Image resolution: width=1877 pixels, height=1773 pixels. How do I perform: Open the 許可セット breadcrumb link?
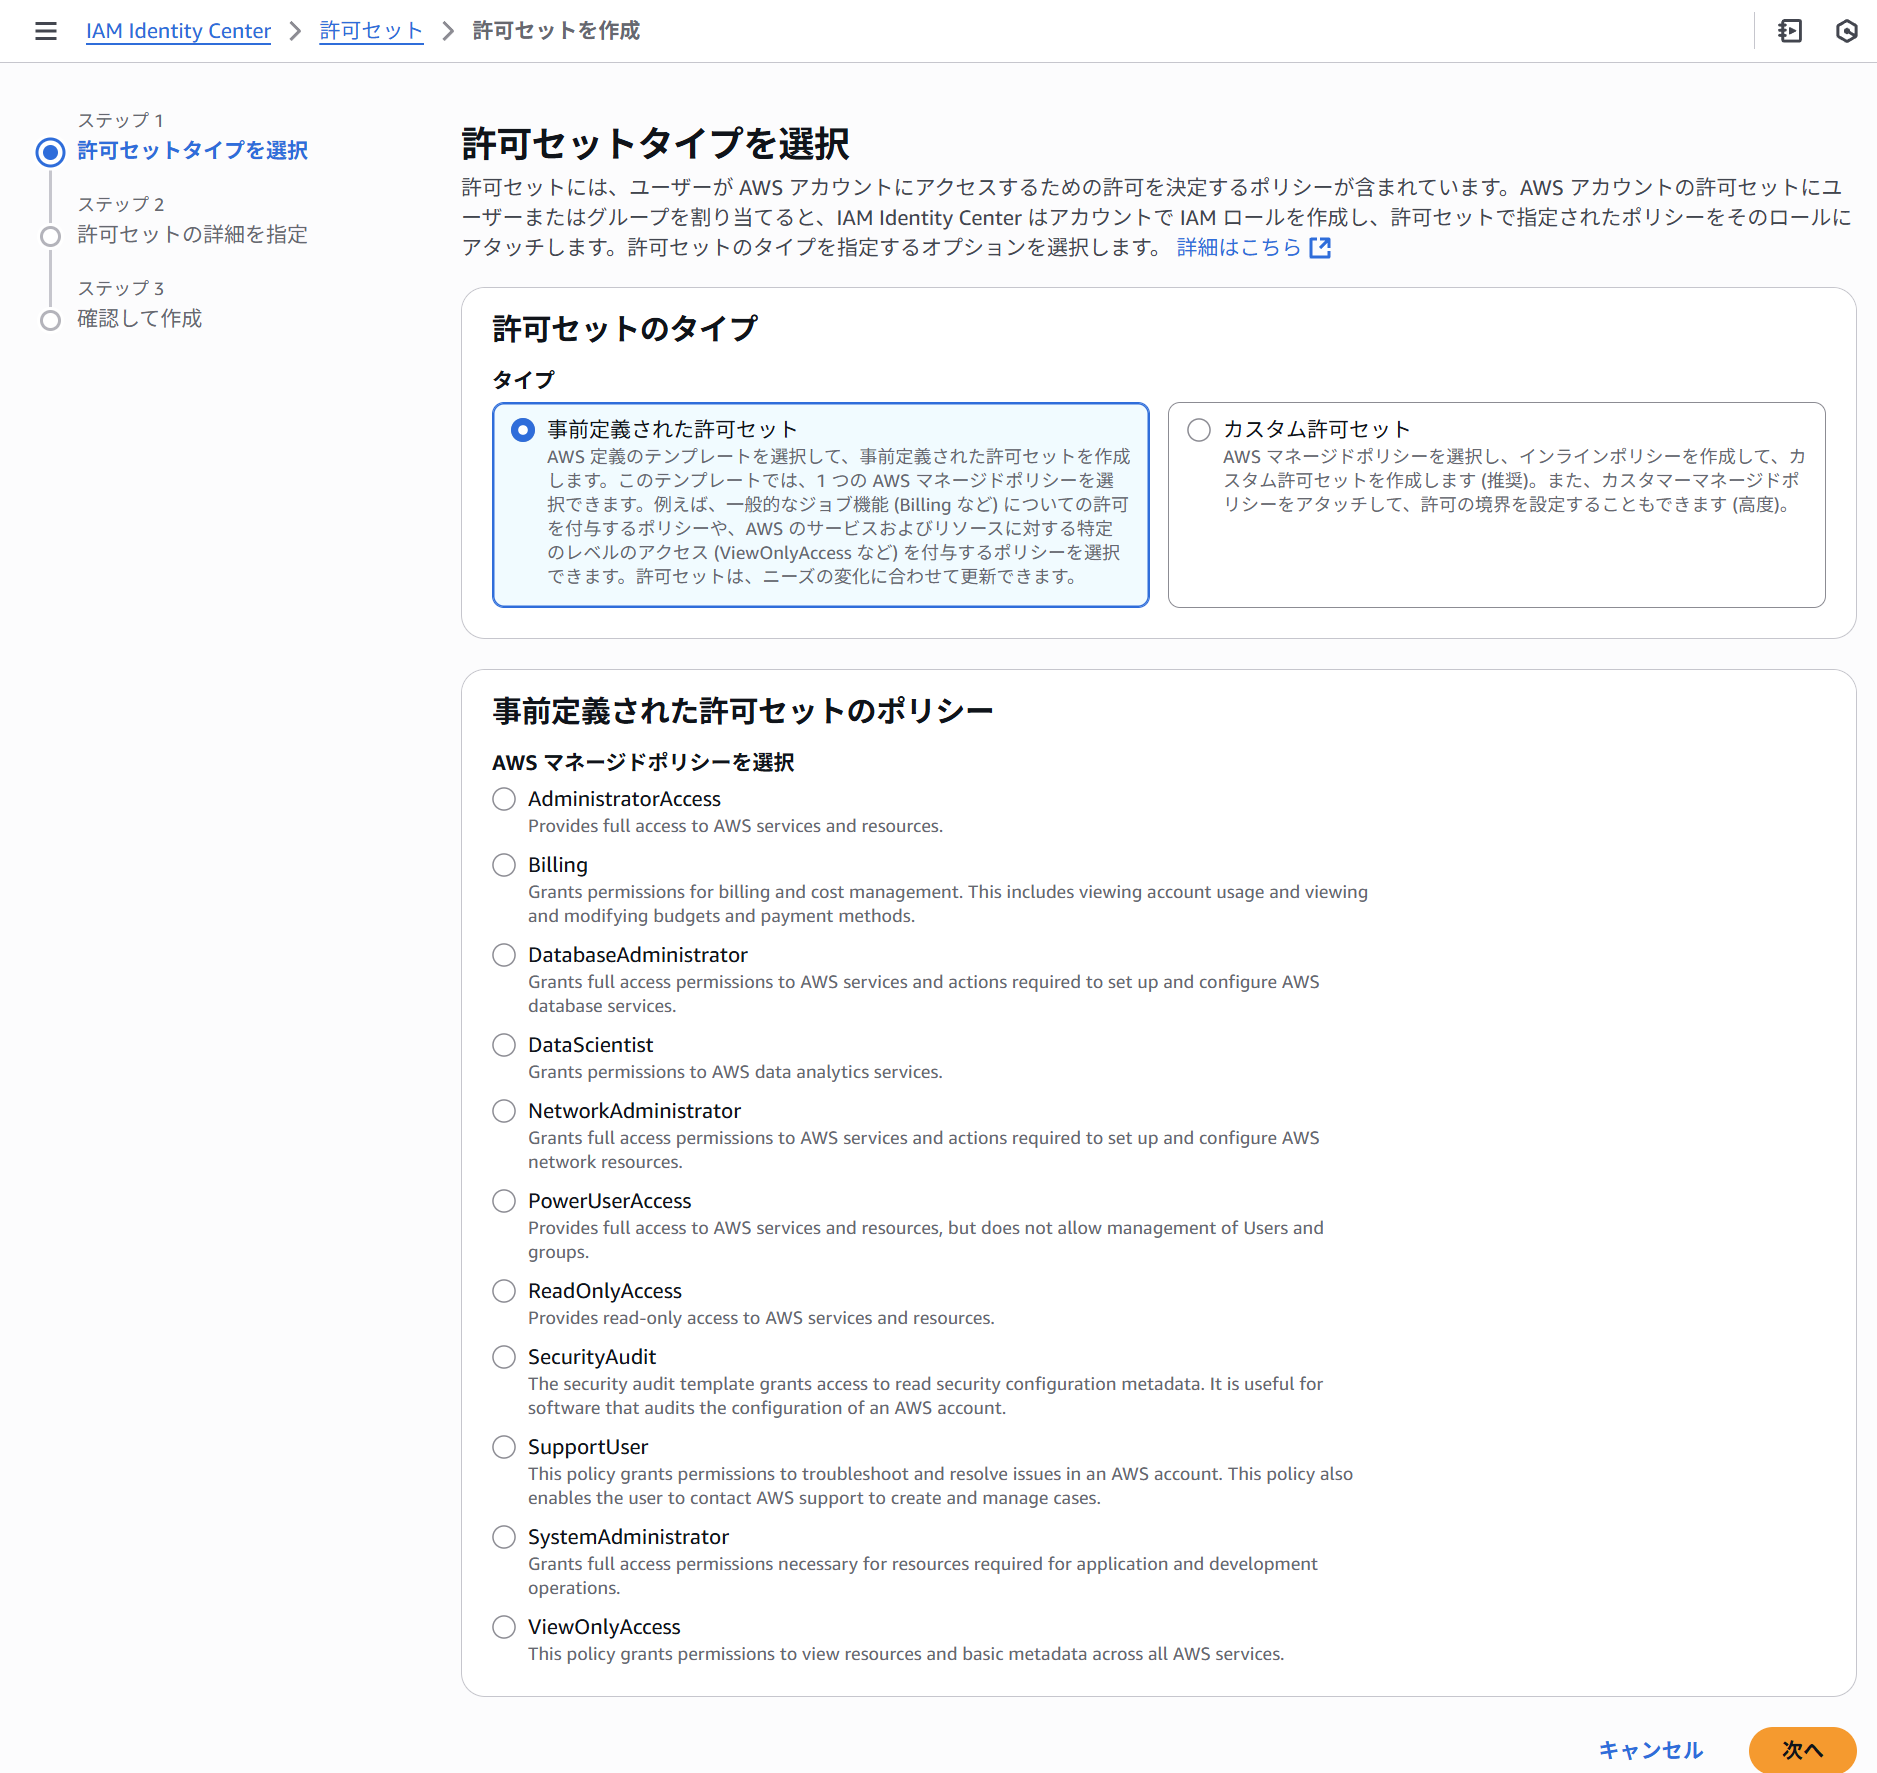click(x=371, y=31)
